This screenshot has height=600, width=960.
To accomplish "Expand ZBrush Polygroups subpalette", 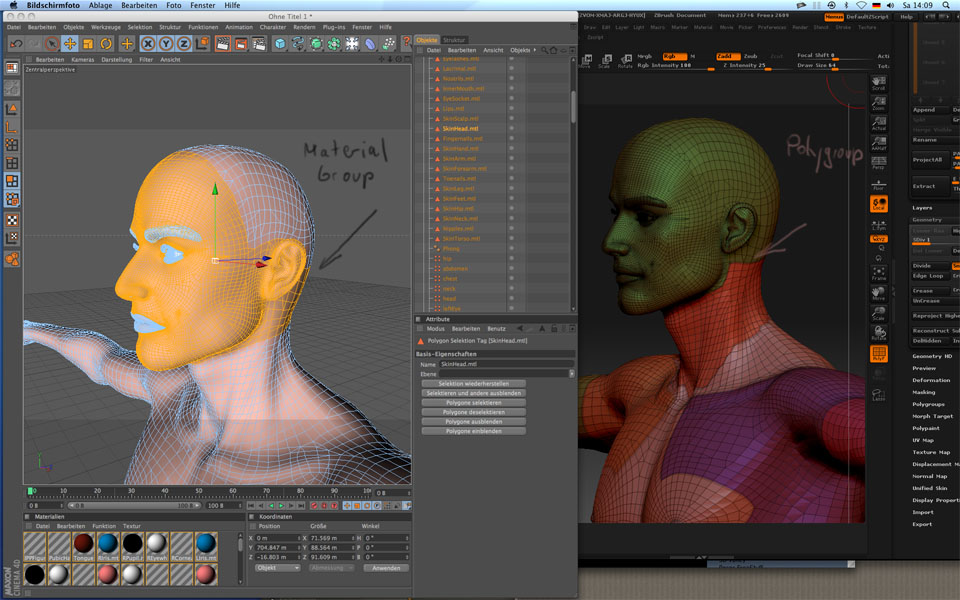I will click(929, 404).
